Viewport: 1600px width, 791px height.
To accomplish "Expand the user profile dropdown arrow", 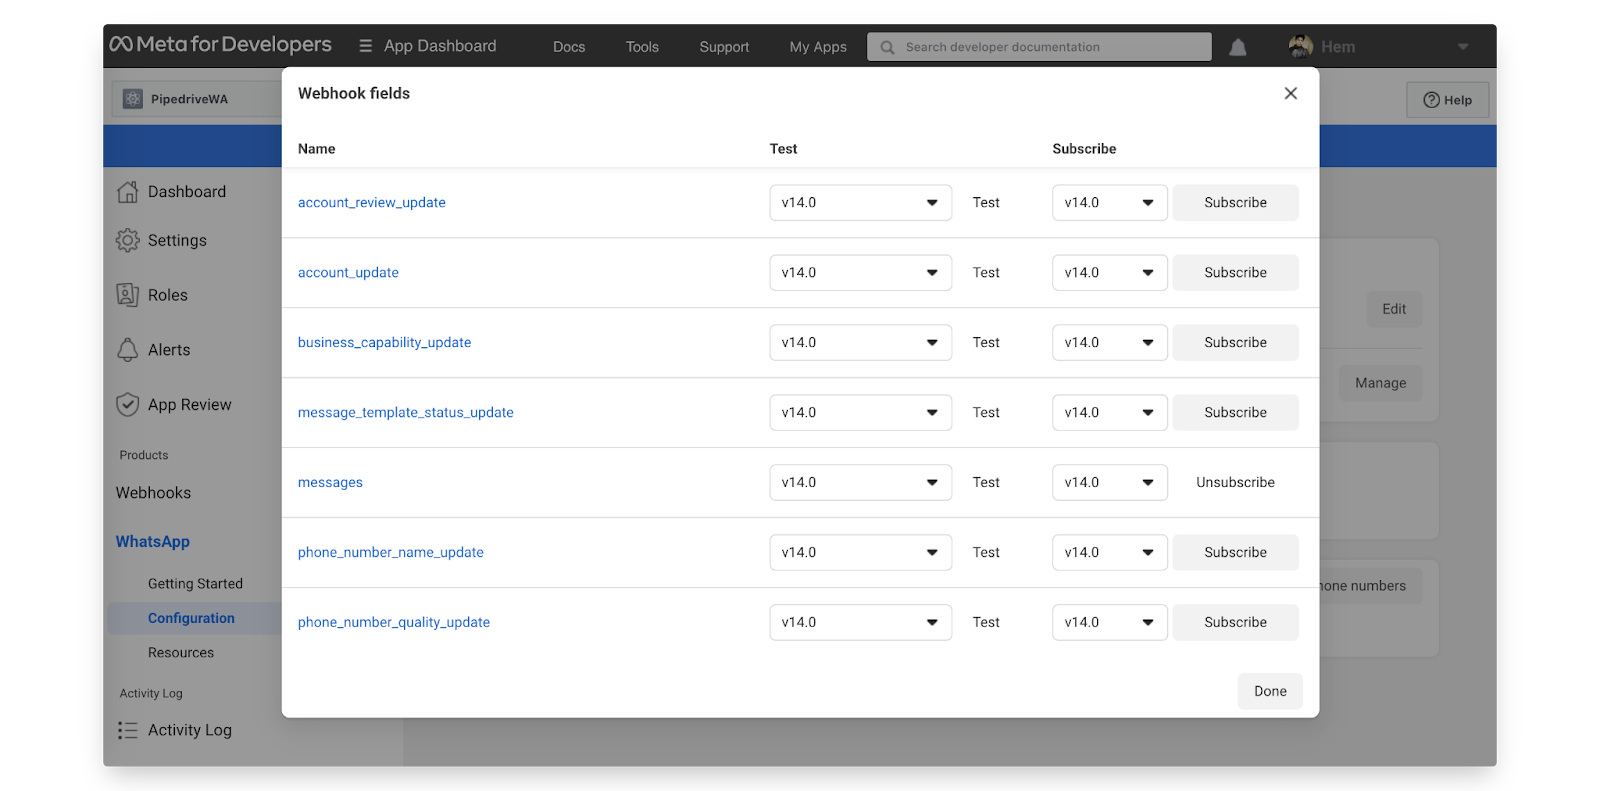I will pyautogui.click(x=1462, y=47).
